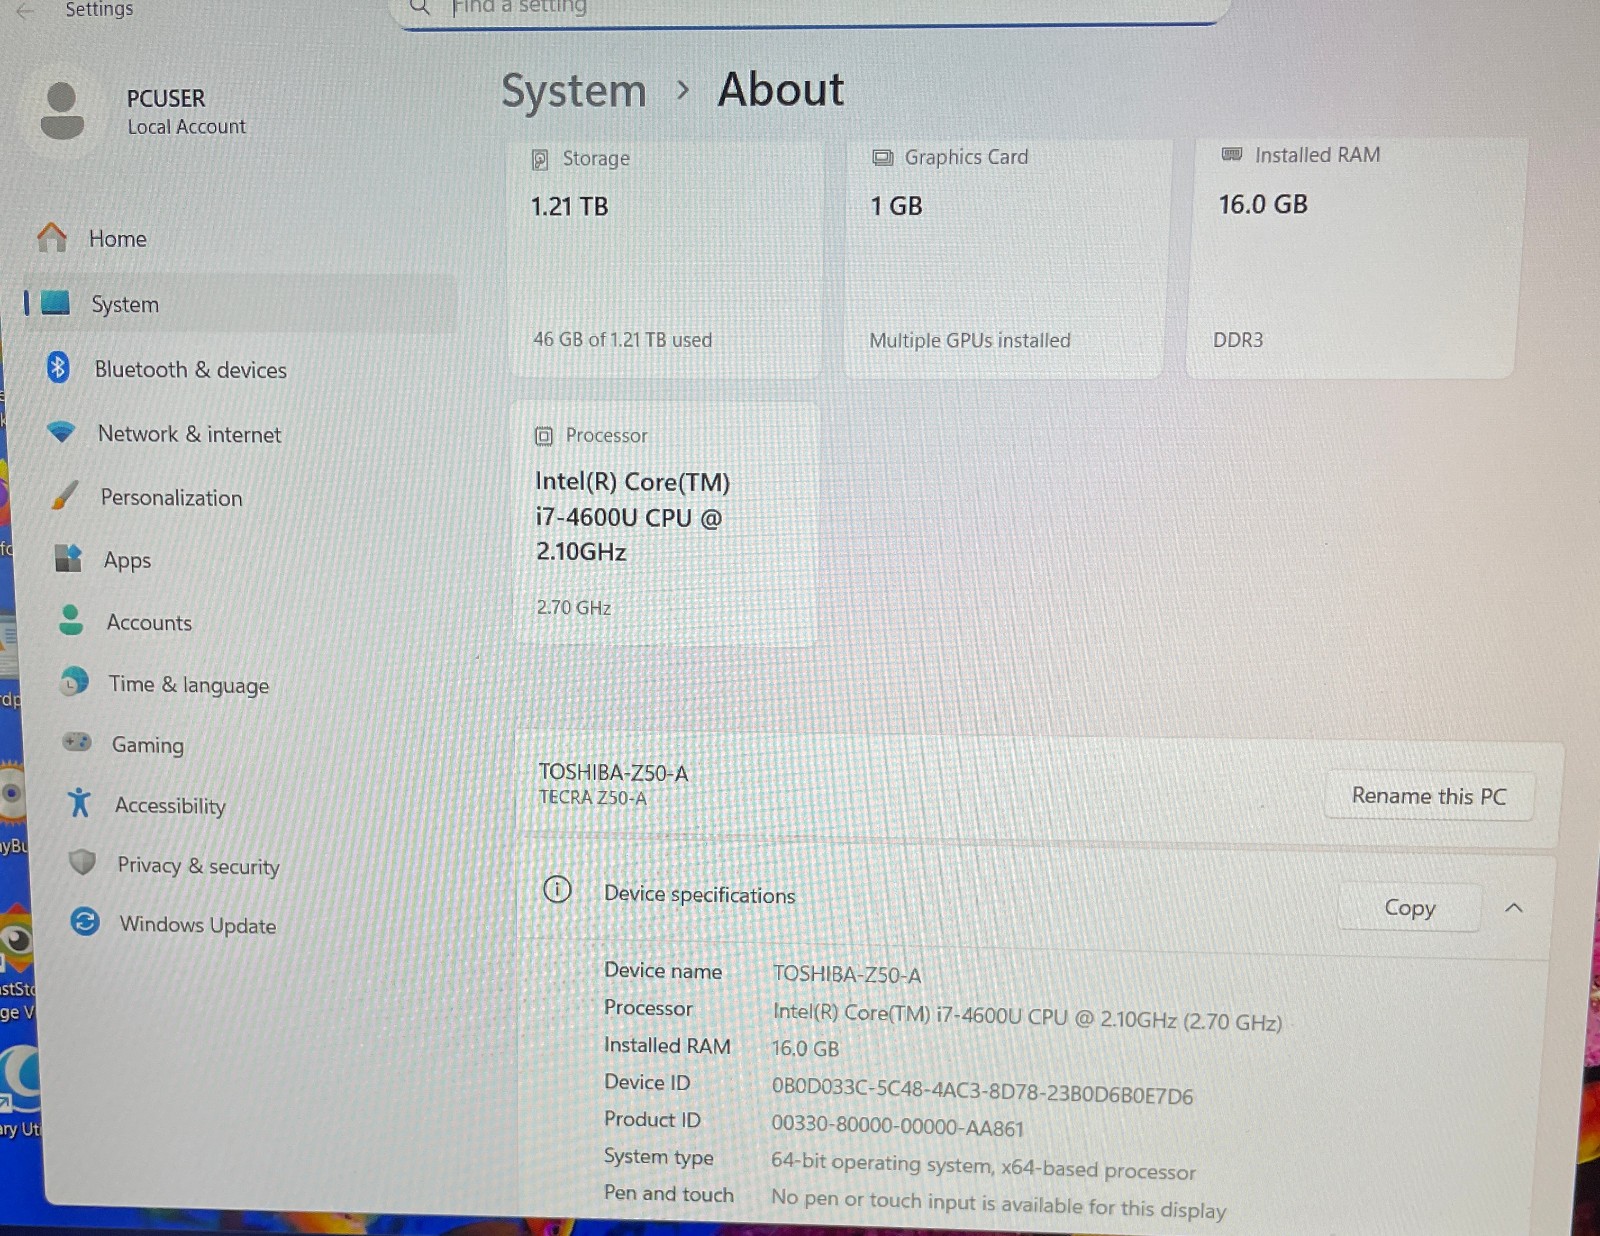This screenshot has height=1236, width=1600.
Task: Click the Bluetooth icon in the sidebar
Action: coord(58,368)
